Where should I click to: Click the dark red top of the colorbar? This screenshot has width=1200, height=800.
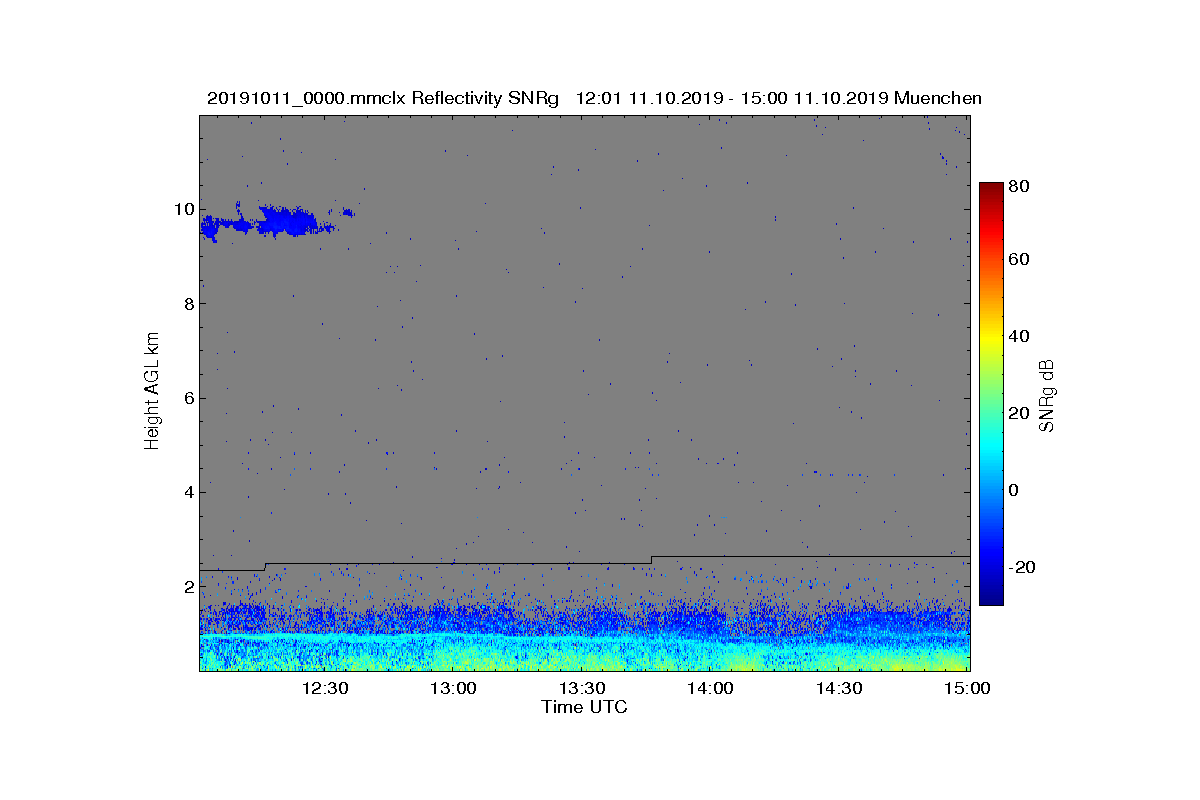coord(991,190)
